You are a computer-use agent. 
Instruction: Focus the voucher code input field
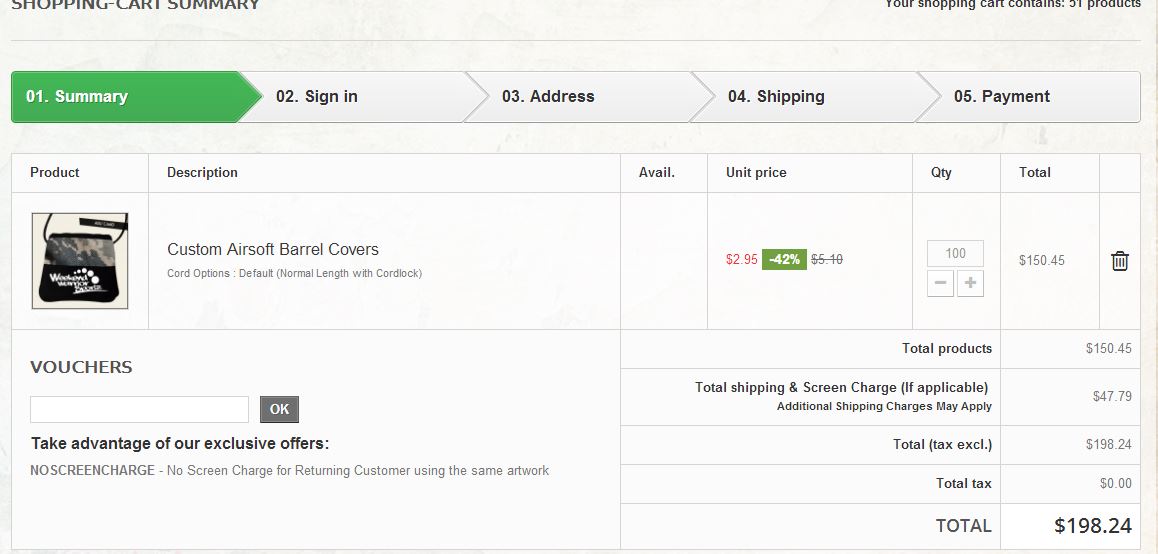point(139,409)
